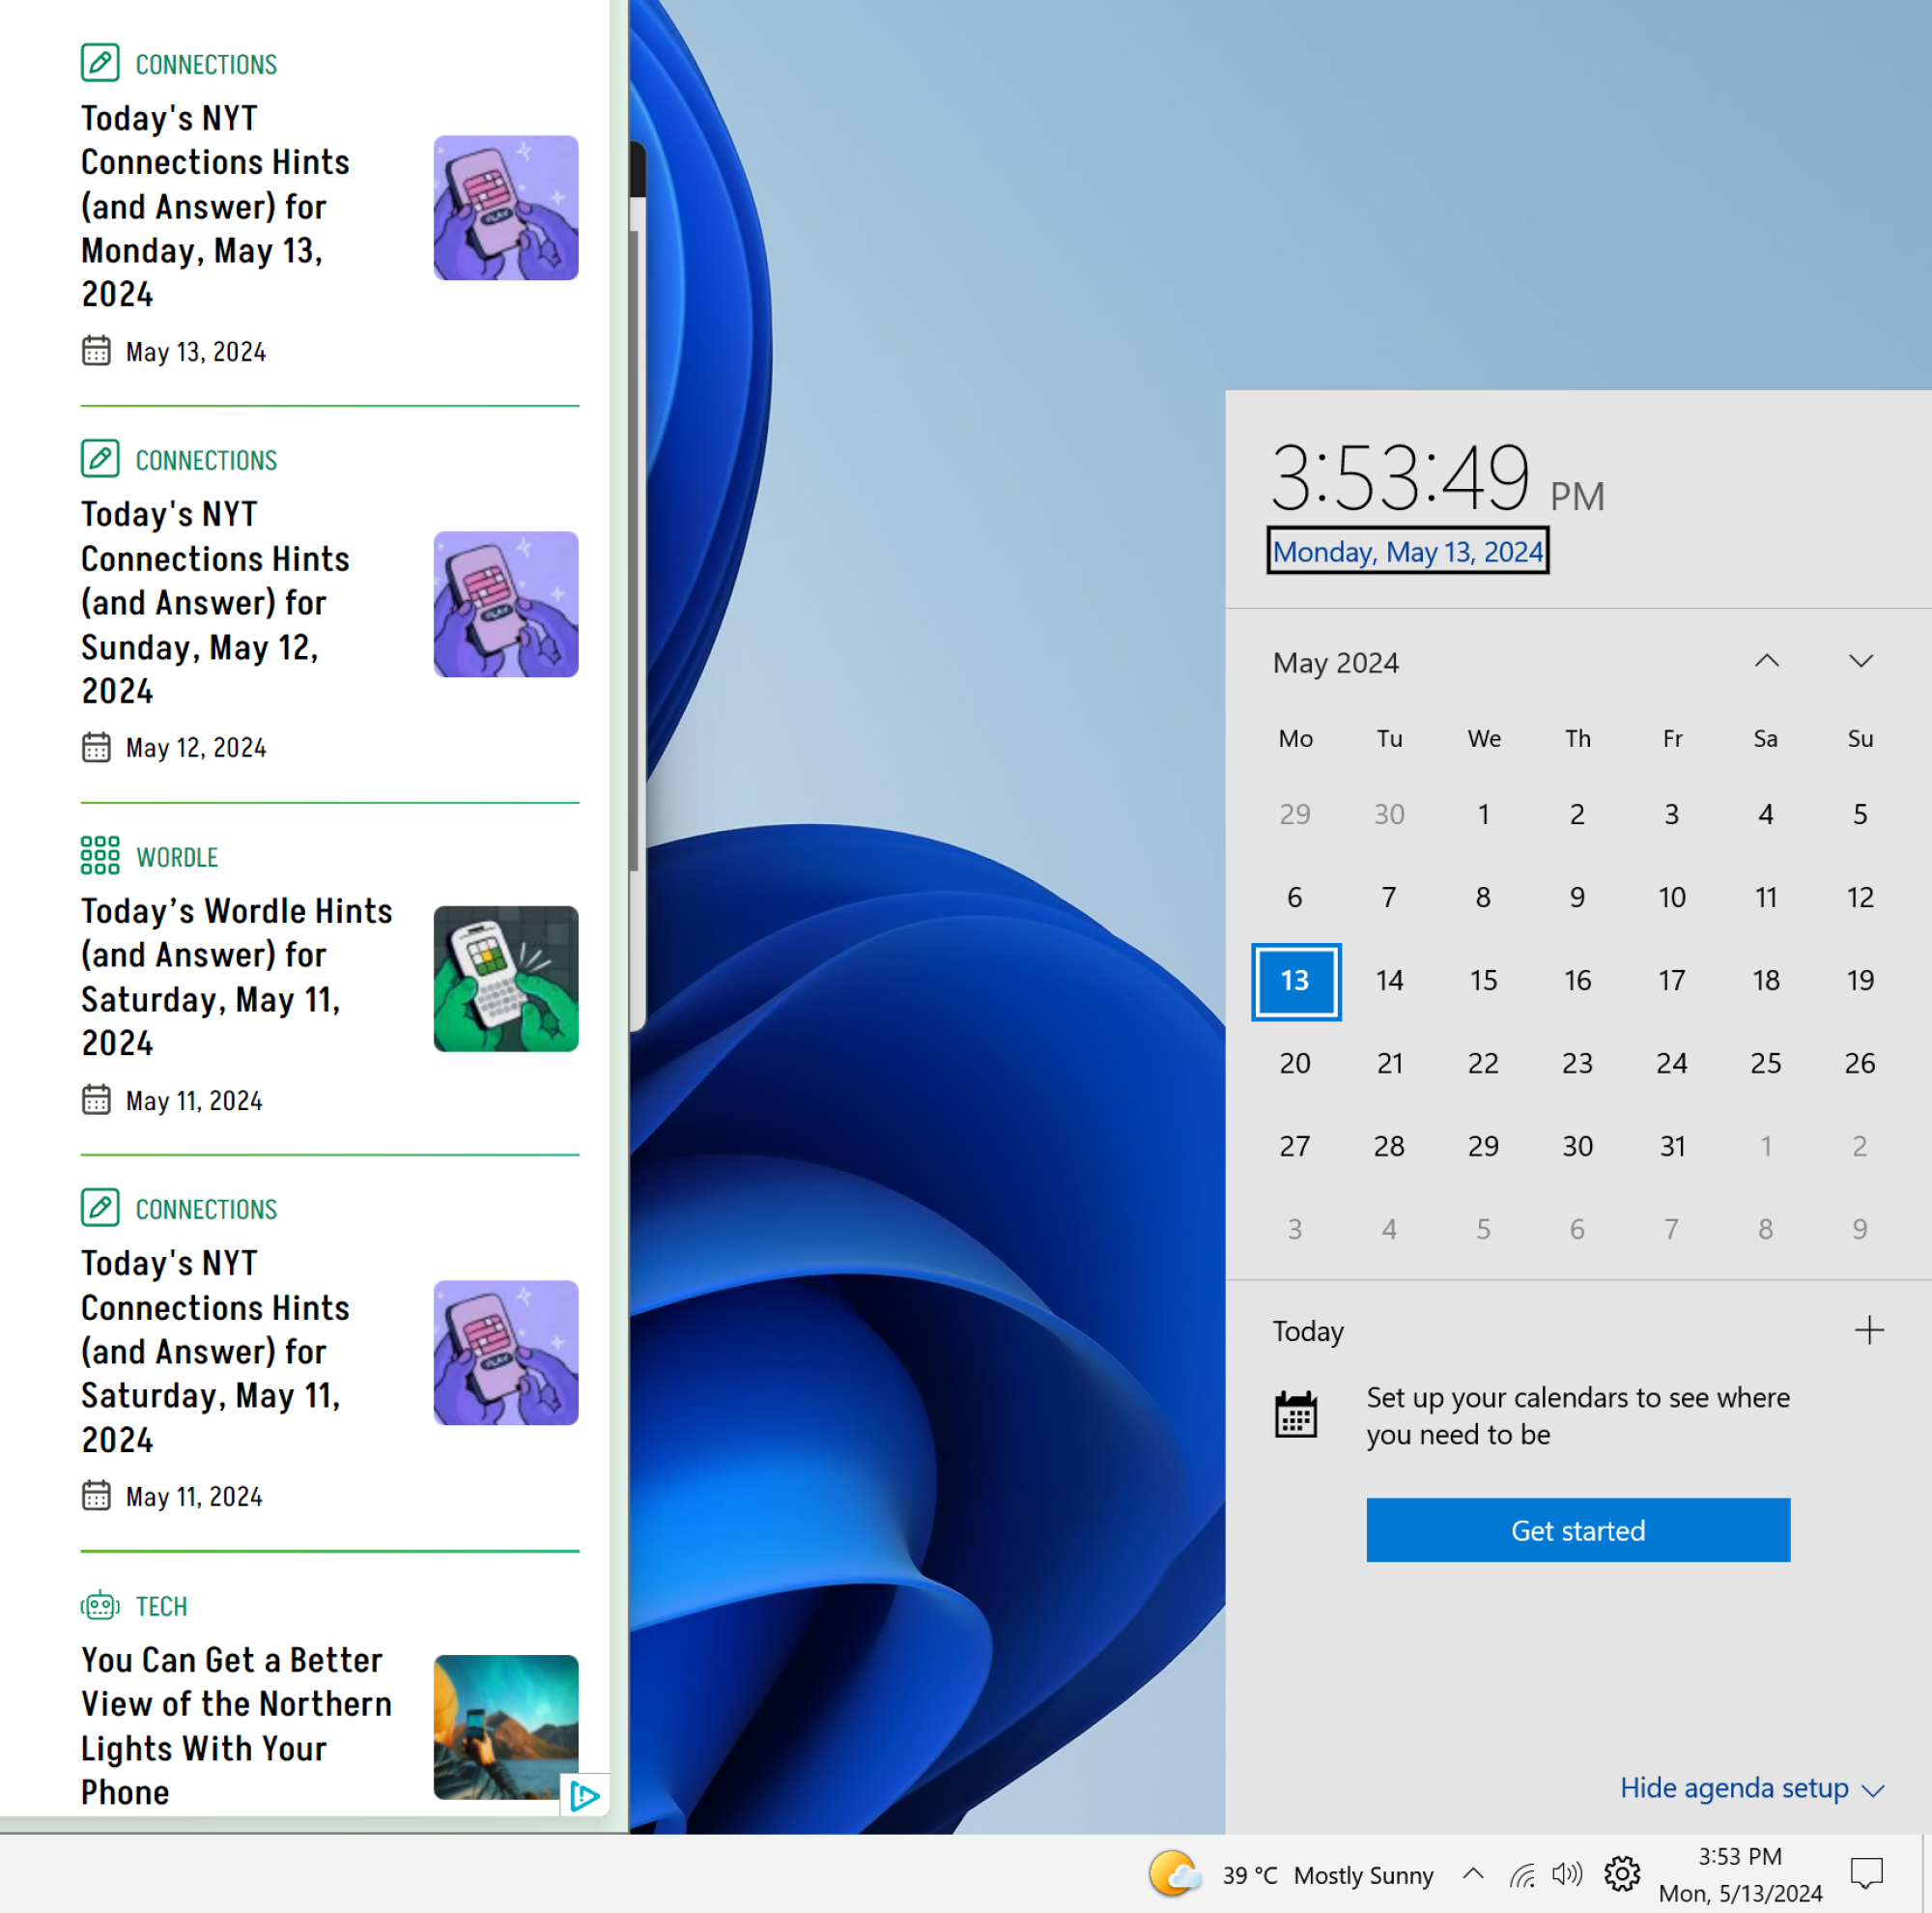Go to next month with down chevron
The width and height of the screenshot is (1932, 1913).
pyautogui.click(x=1860, y=661)
